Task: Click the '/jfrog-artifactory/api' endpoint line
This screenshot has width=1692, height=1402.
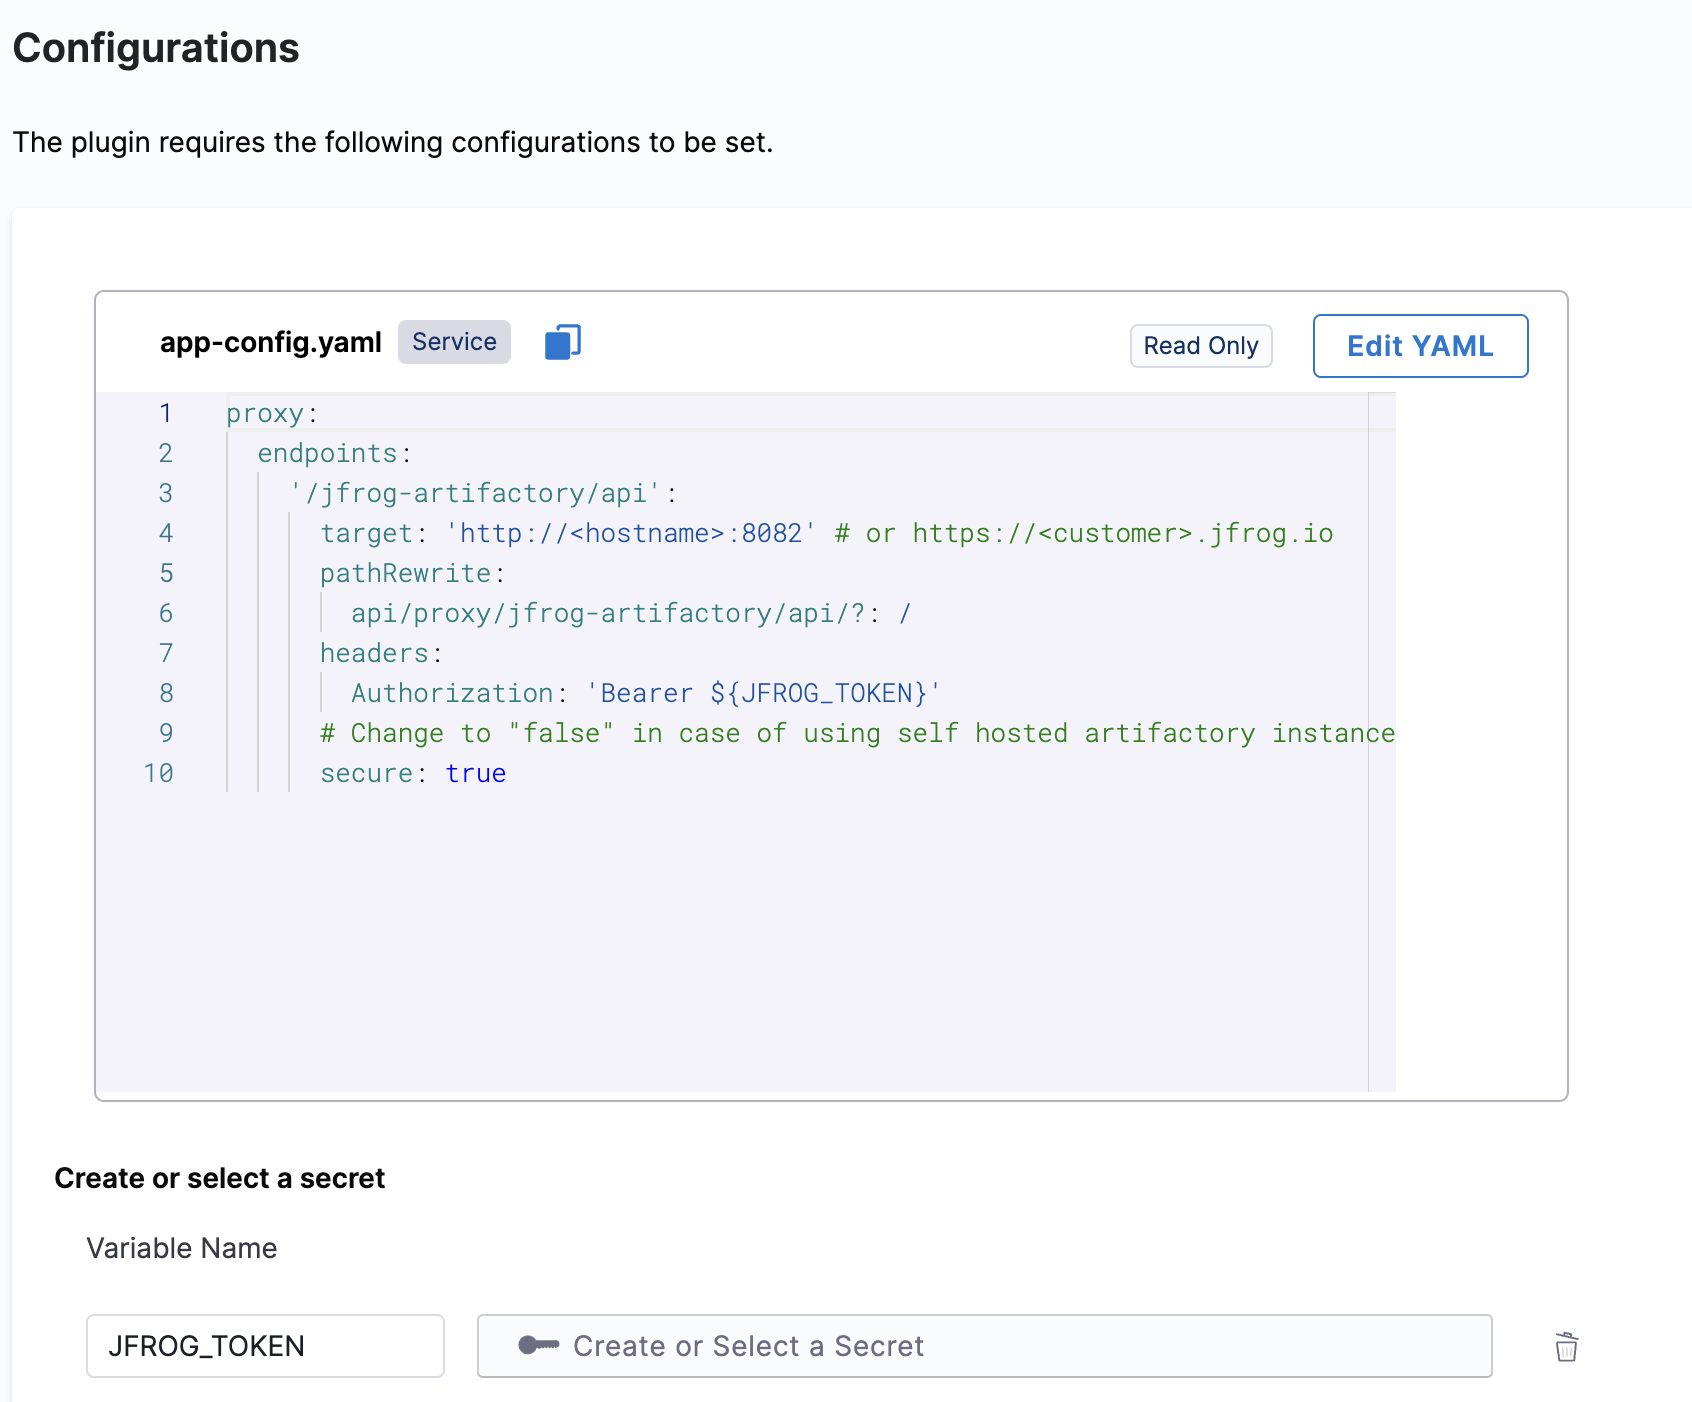Action: 475,494
